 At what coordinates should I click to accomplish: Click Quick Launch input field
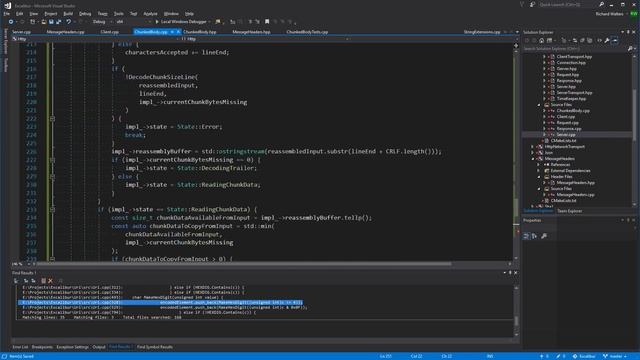568,4
